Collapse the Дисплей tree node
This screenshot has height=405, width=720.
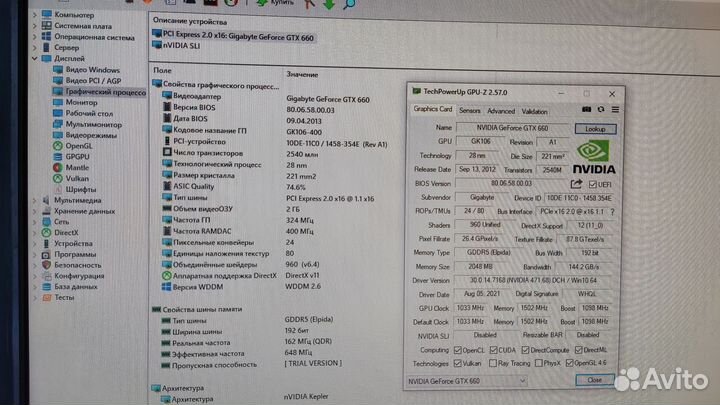tap(35, 59)
